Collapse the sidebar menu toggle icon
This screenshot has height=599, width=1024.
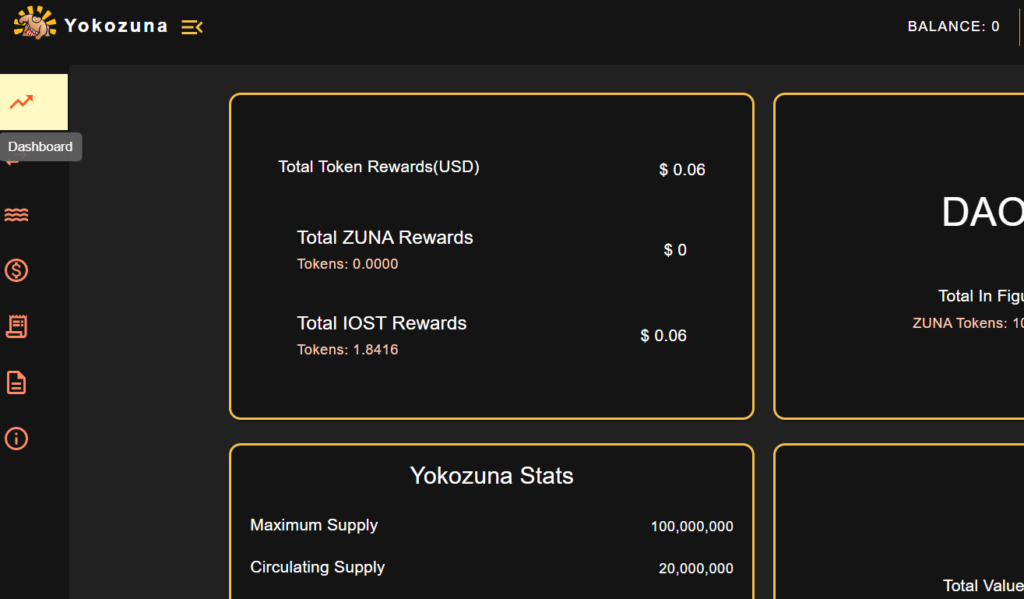point(192,27)
